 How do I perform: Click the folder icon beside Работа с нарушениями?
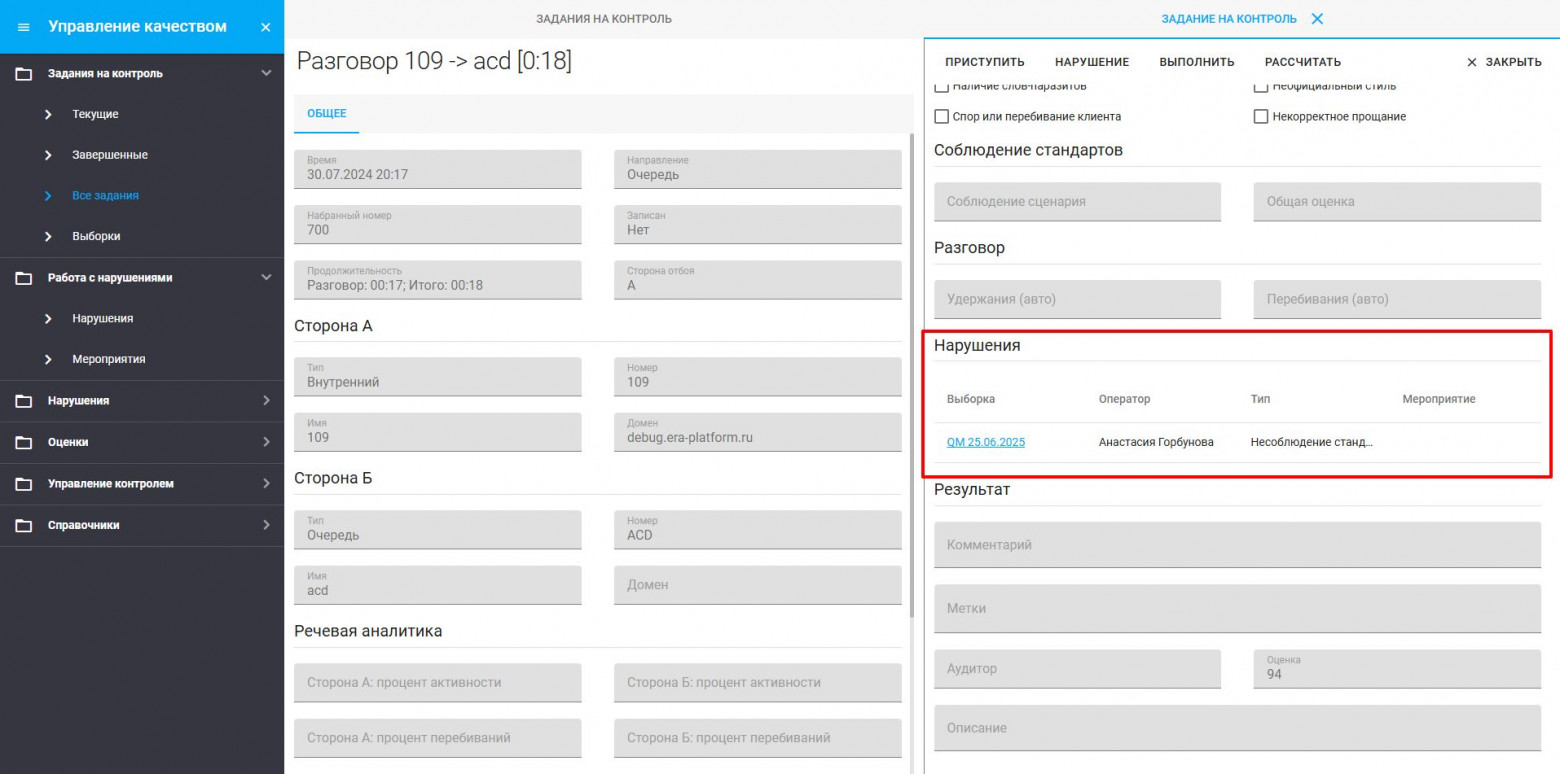[x=23, y=278]
